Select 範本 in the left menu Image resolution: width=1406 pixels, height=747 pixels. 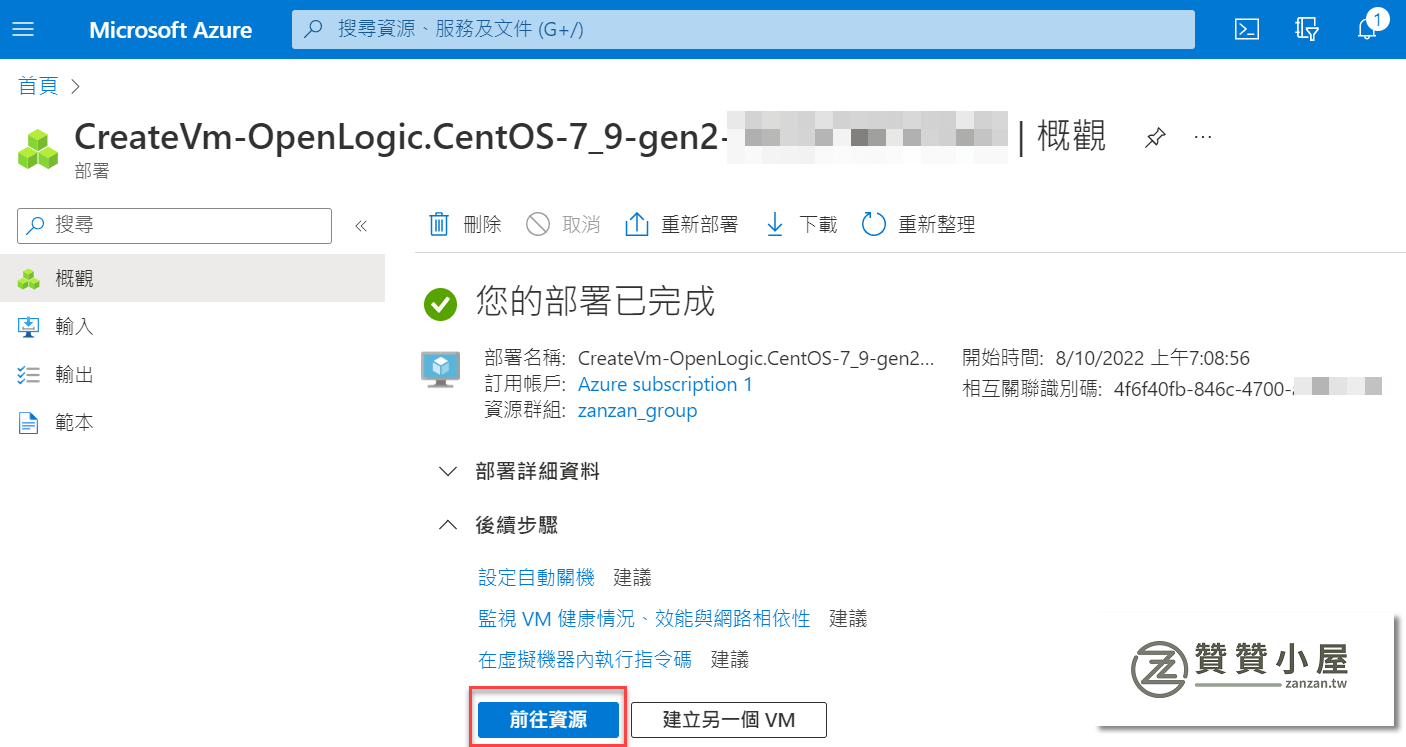tap(192, 423)
